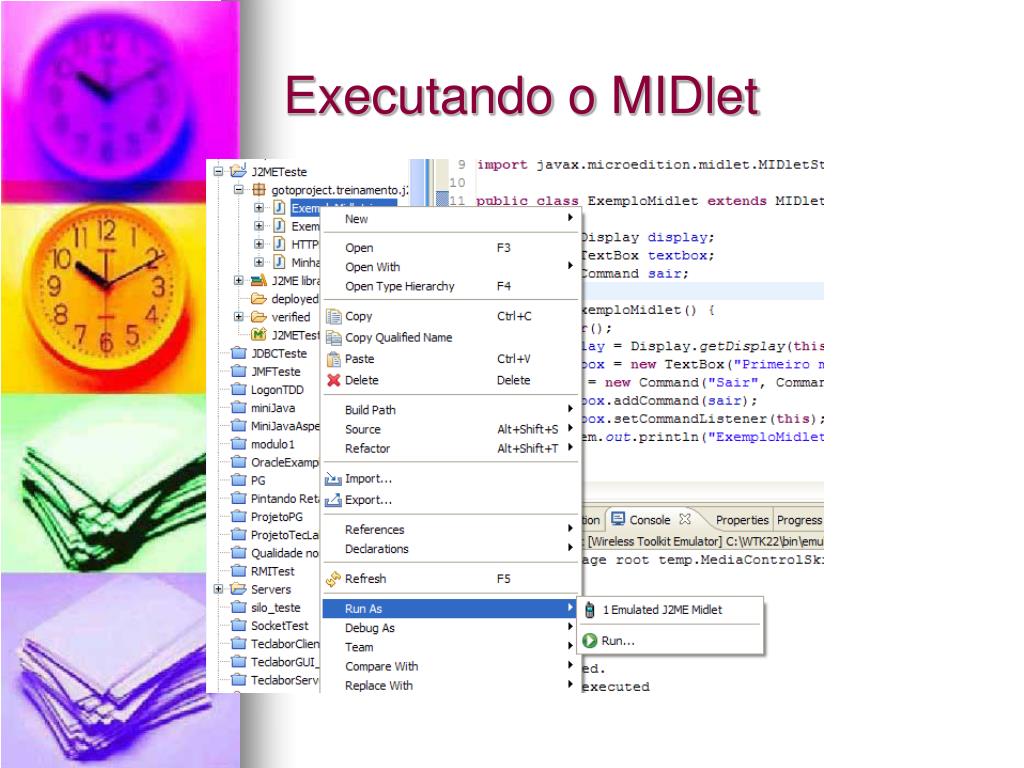Image resolution: width=1024 pixels, height=768 pixels.
Task: Click the gotoproject.treinamento package icon
Action: pyautogui.click(x=259, y=189)
